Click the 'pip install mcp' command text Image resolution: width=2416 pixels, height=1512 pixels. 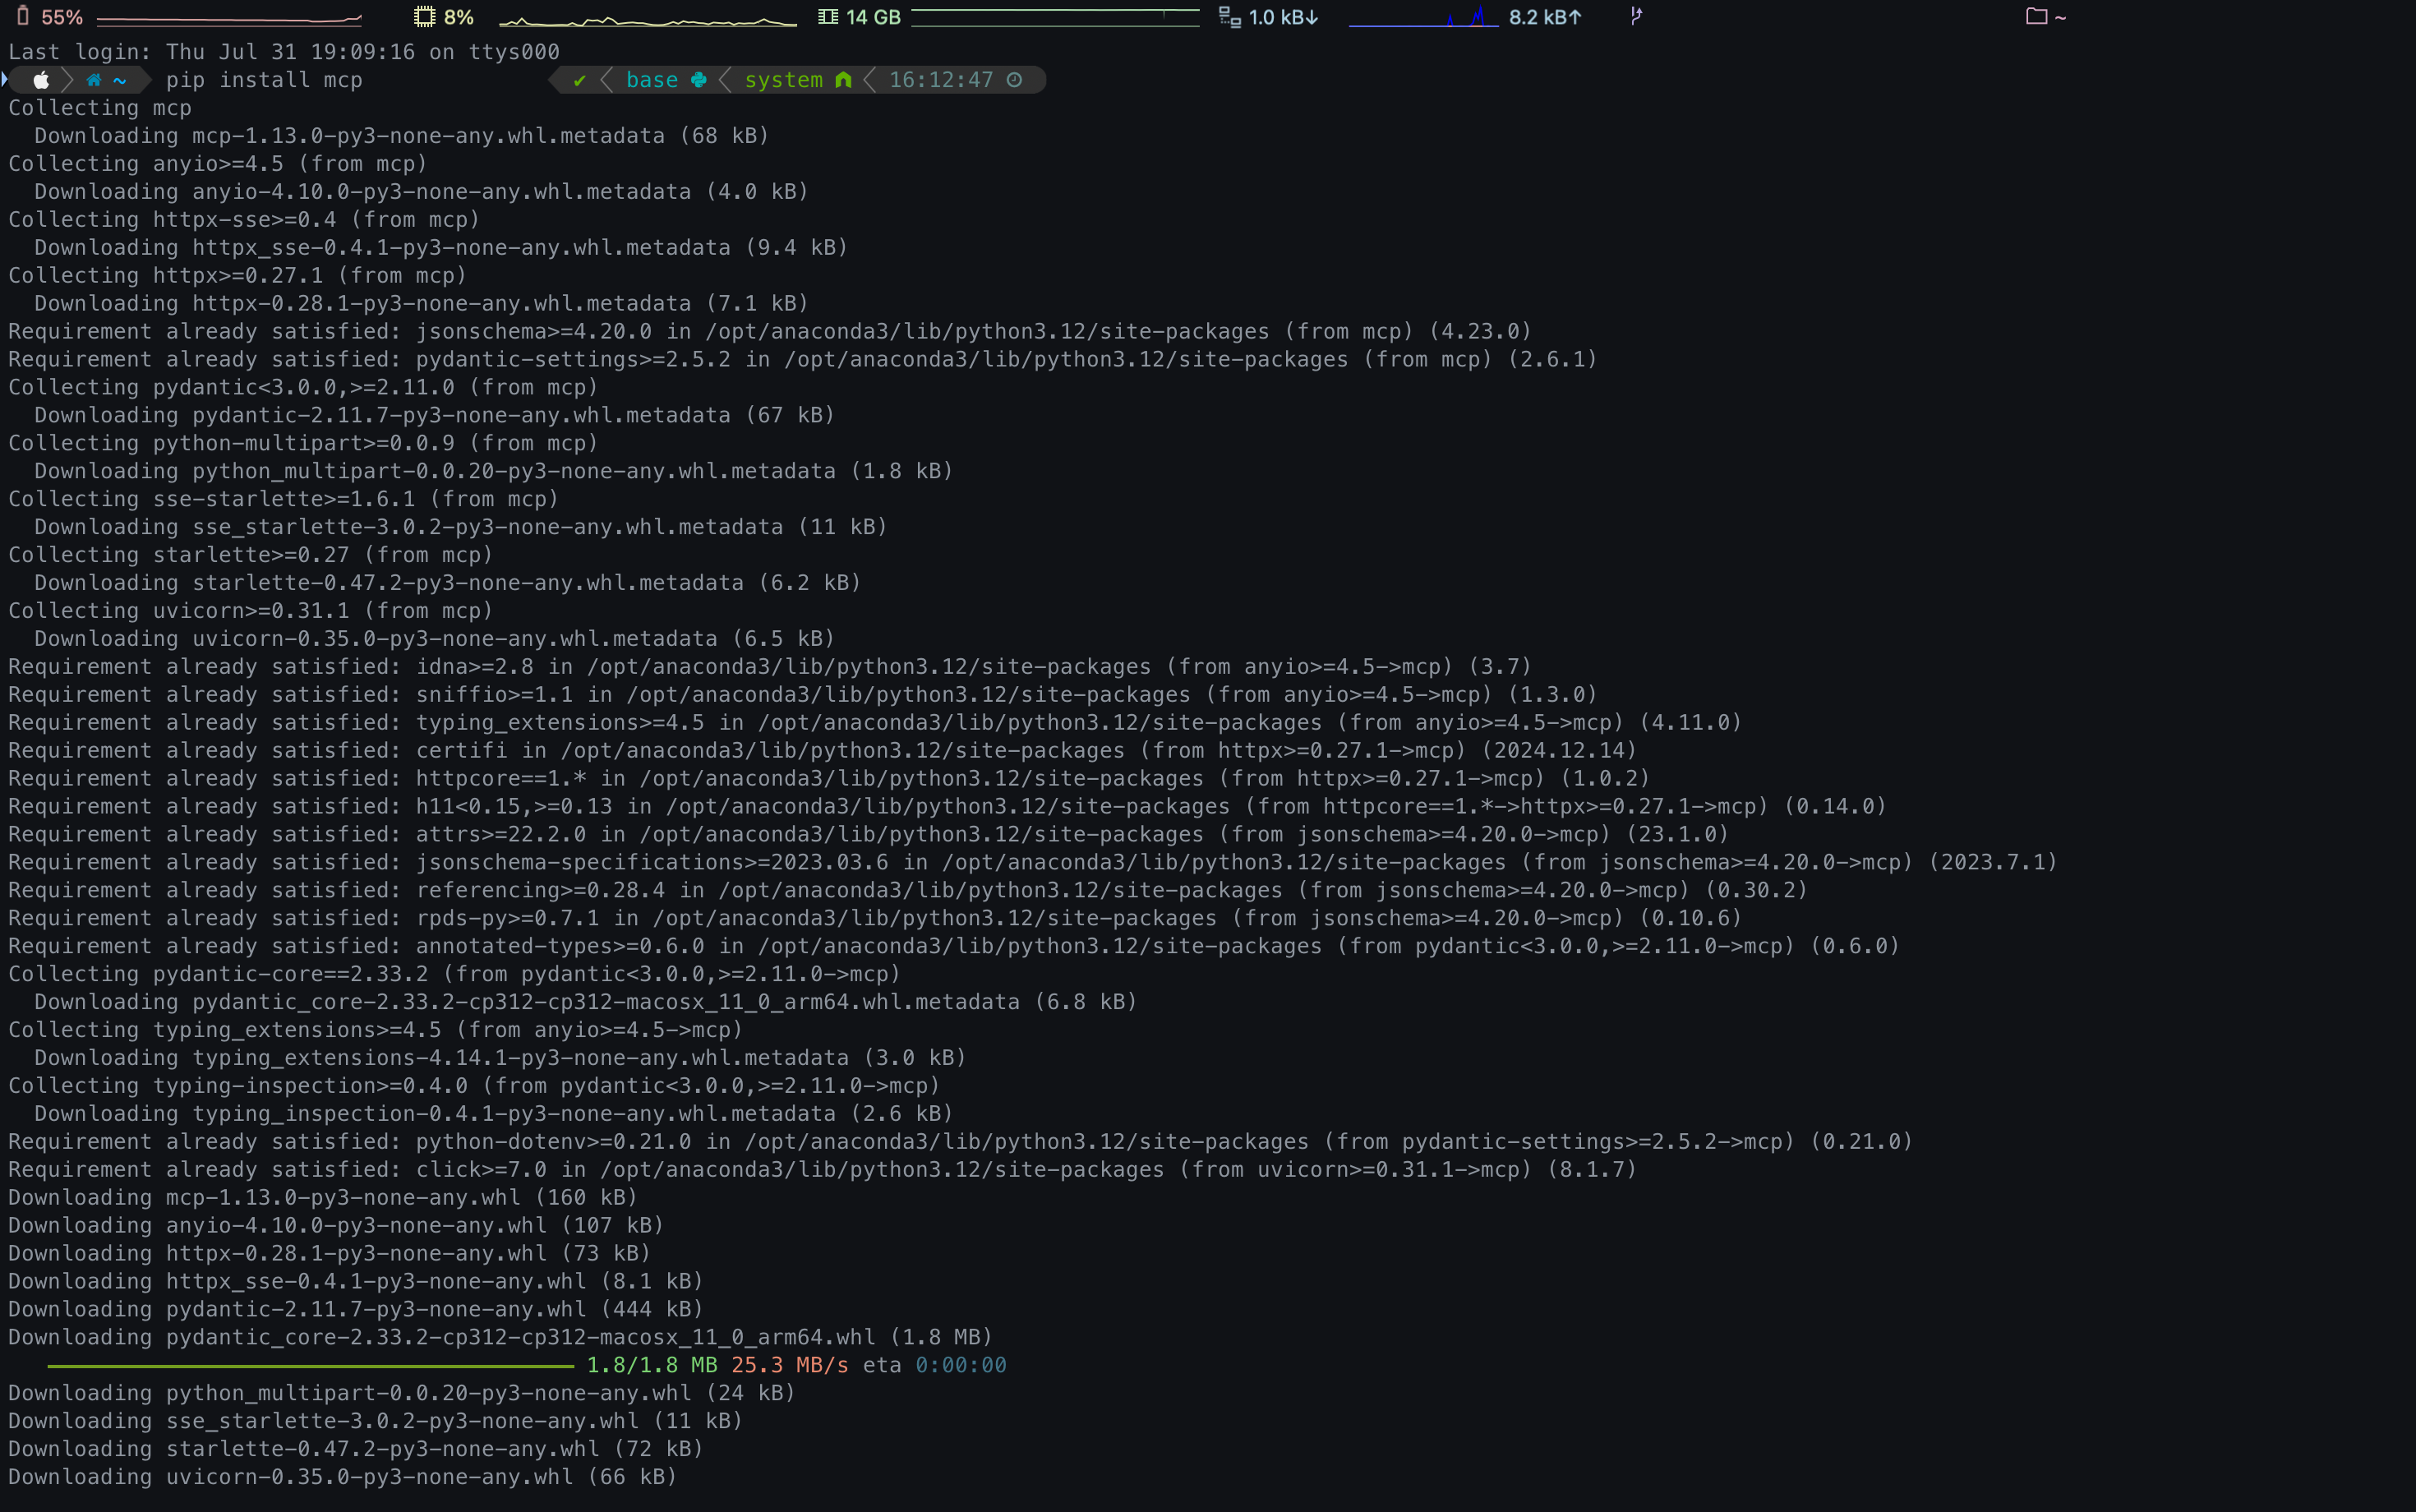[x=264, y=80]
